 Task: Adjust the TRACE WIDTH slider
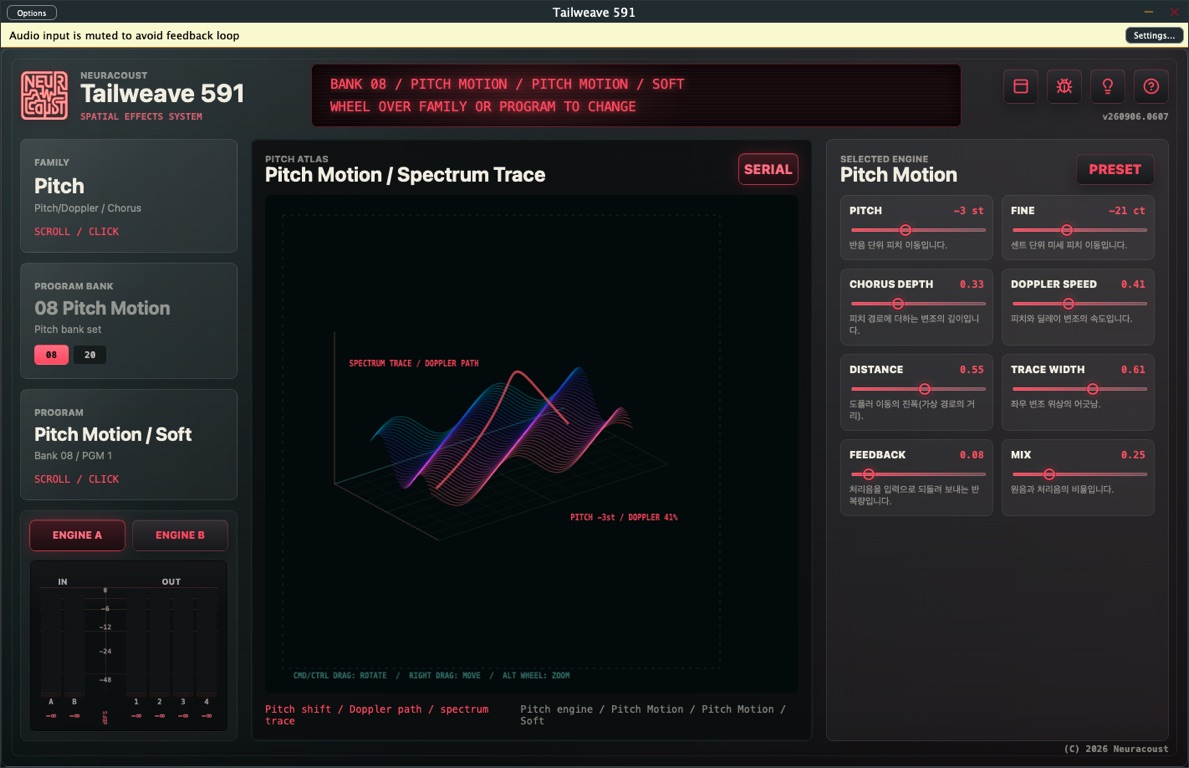[x=1079, y=389]
